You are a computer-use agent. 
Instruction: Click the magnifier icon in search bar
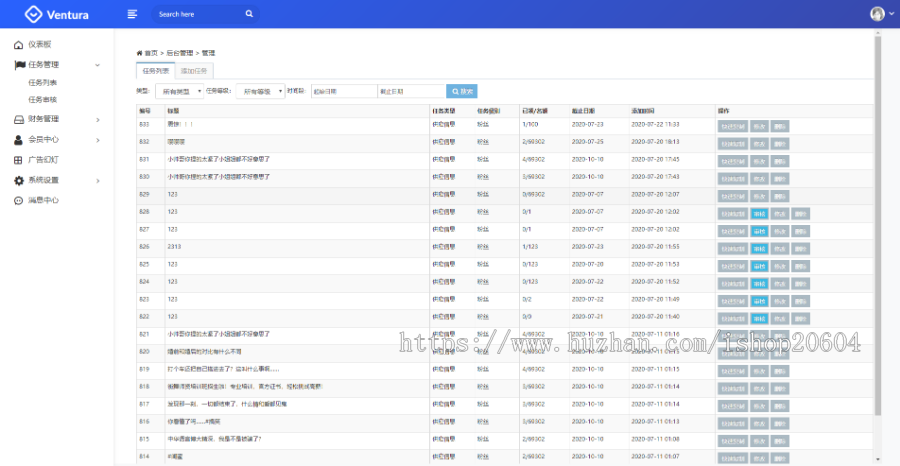coord(249,14)
